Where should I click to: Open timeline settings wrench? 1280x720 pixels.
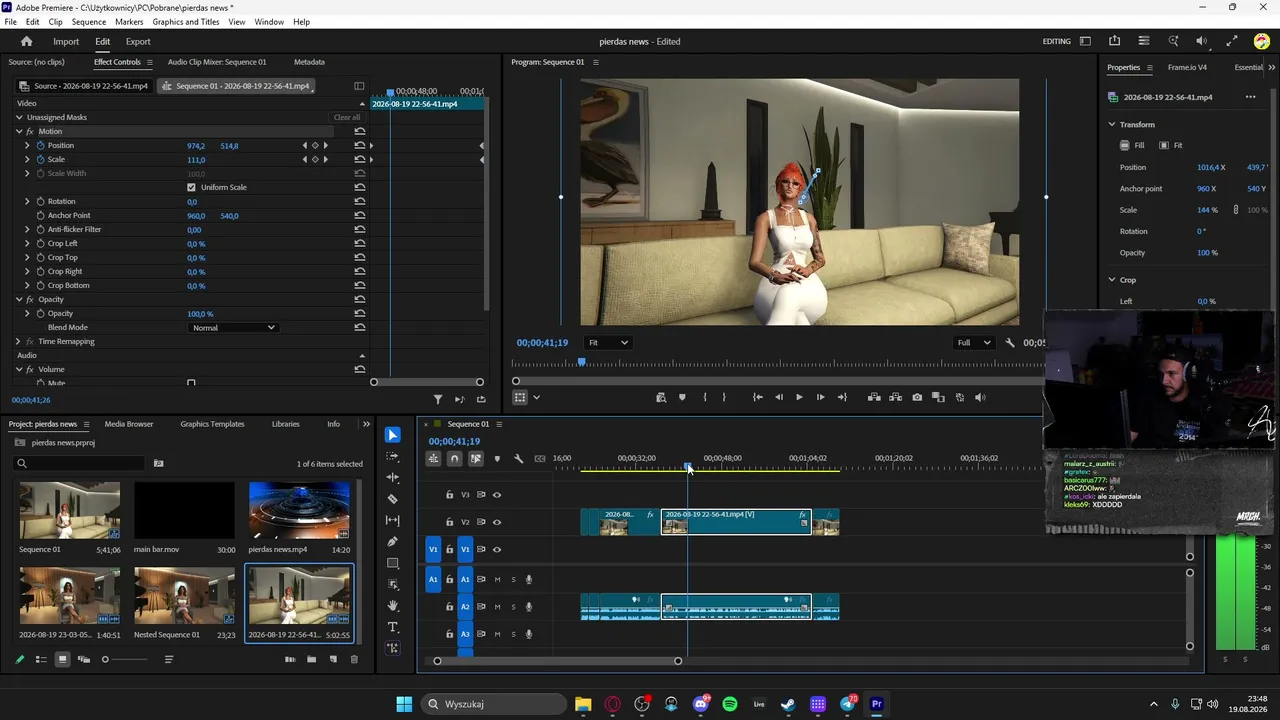[518, 459]
